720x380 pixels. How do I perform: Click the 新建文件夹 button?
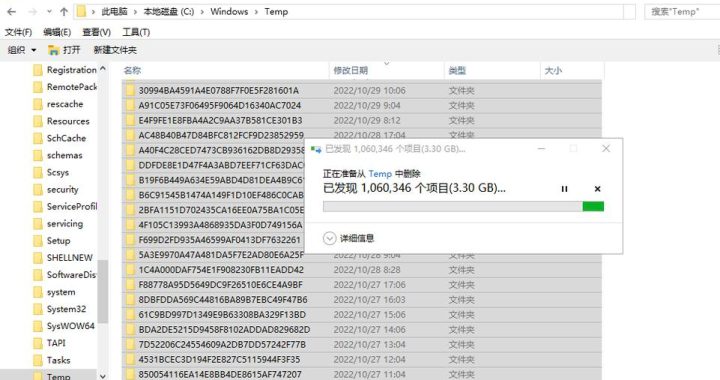pyautogui.click(x=115, y=50)
